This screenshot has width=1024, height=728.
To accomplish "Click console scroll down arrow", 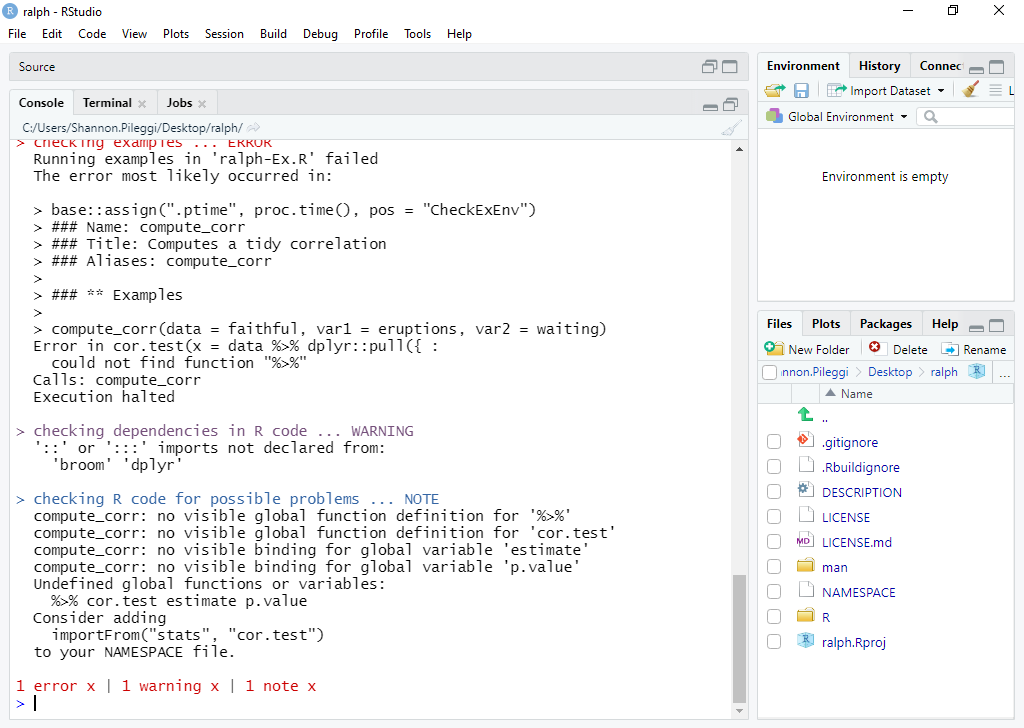I will click(739, 711).
